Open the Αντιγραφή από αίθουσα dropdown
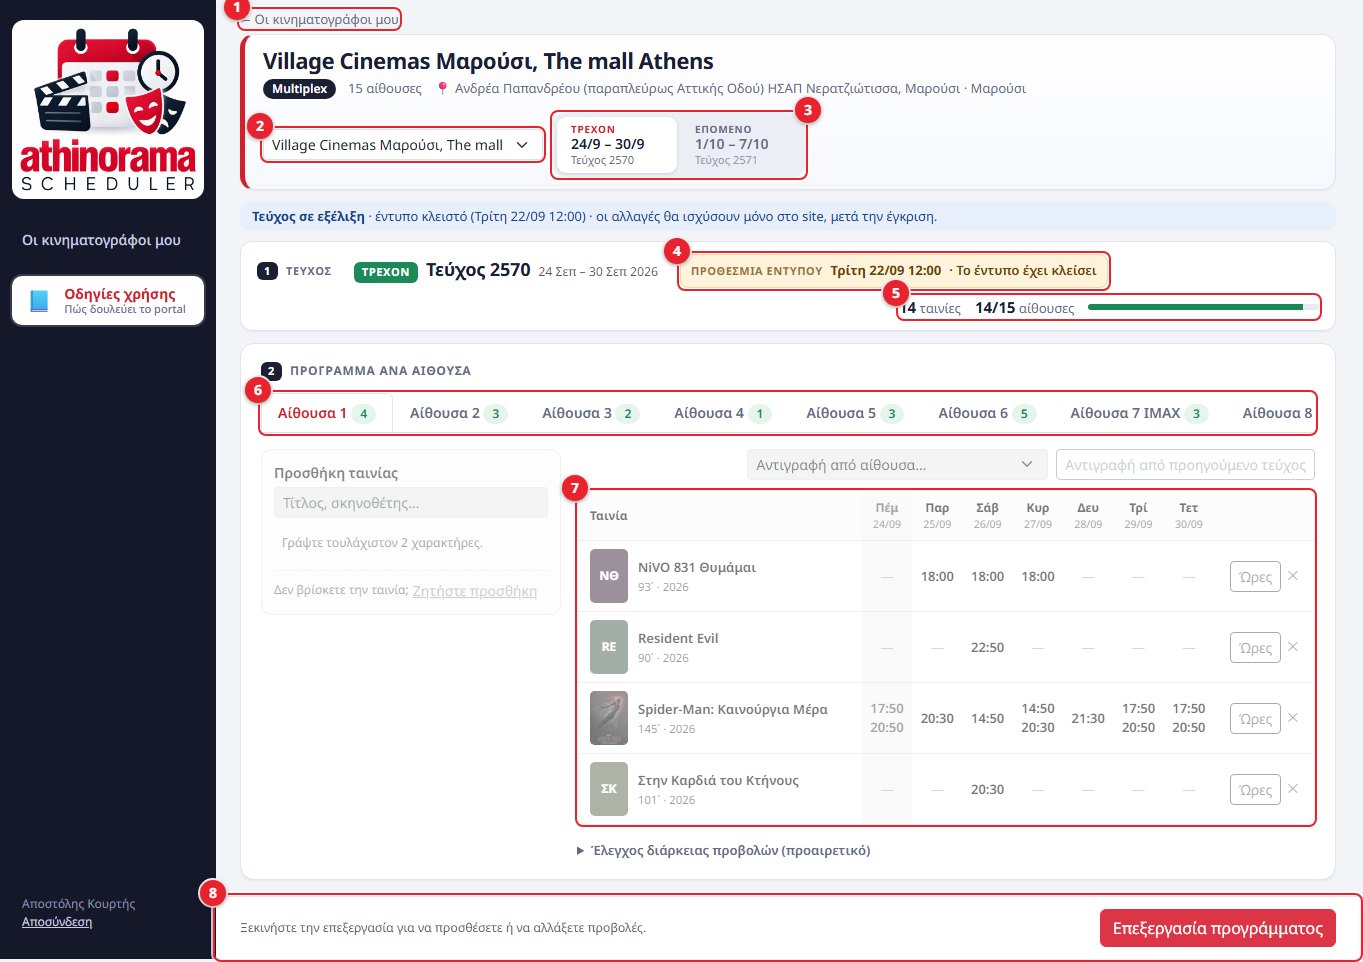Viewport: 1363px width, 962px height. click(x=895, y=465)
